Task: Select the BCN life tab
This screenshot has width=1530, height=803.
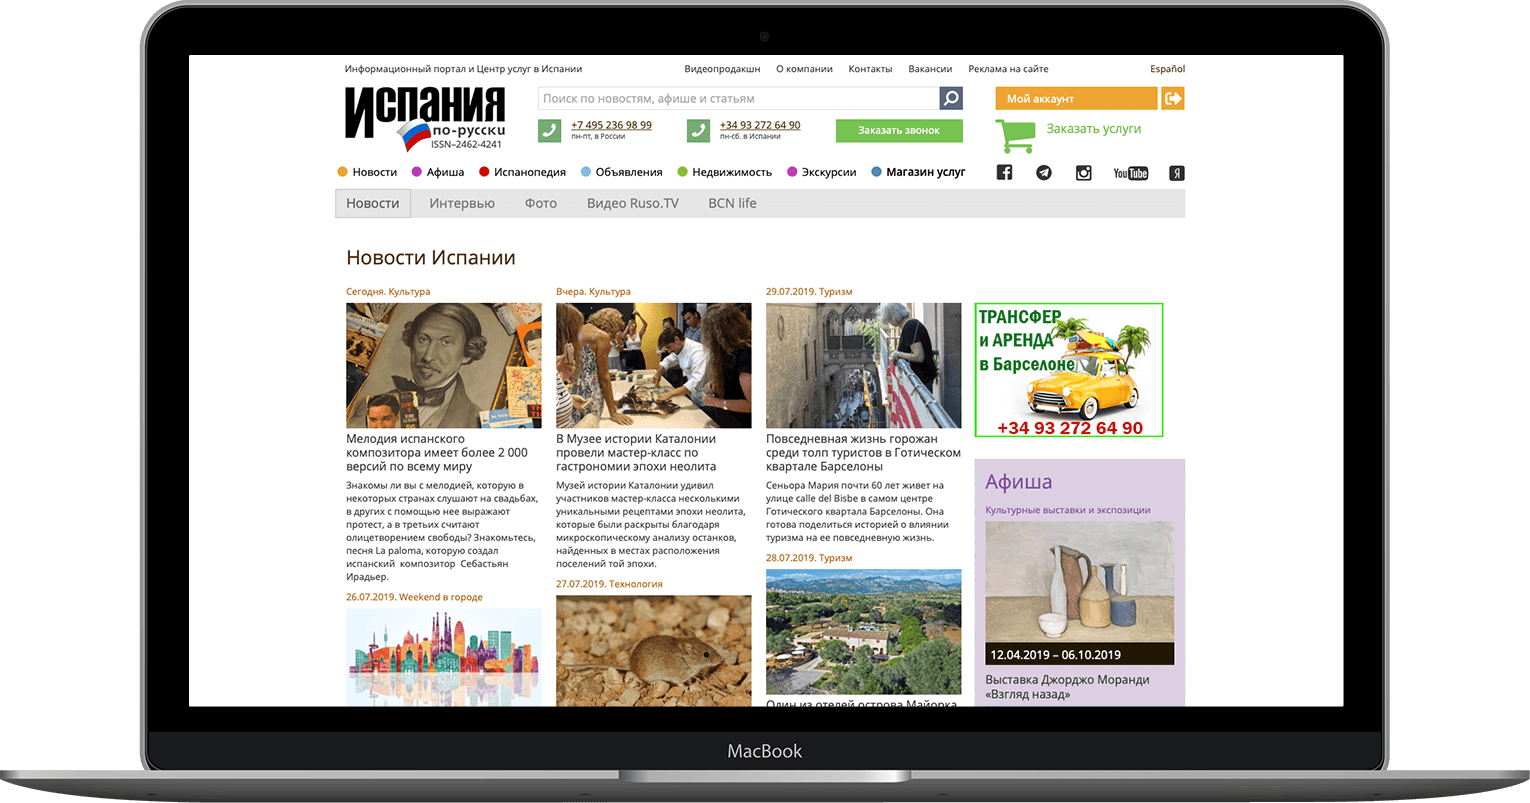Action: click(x=732, y=203)
